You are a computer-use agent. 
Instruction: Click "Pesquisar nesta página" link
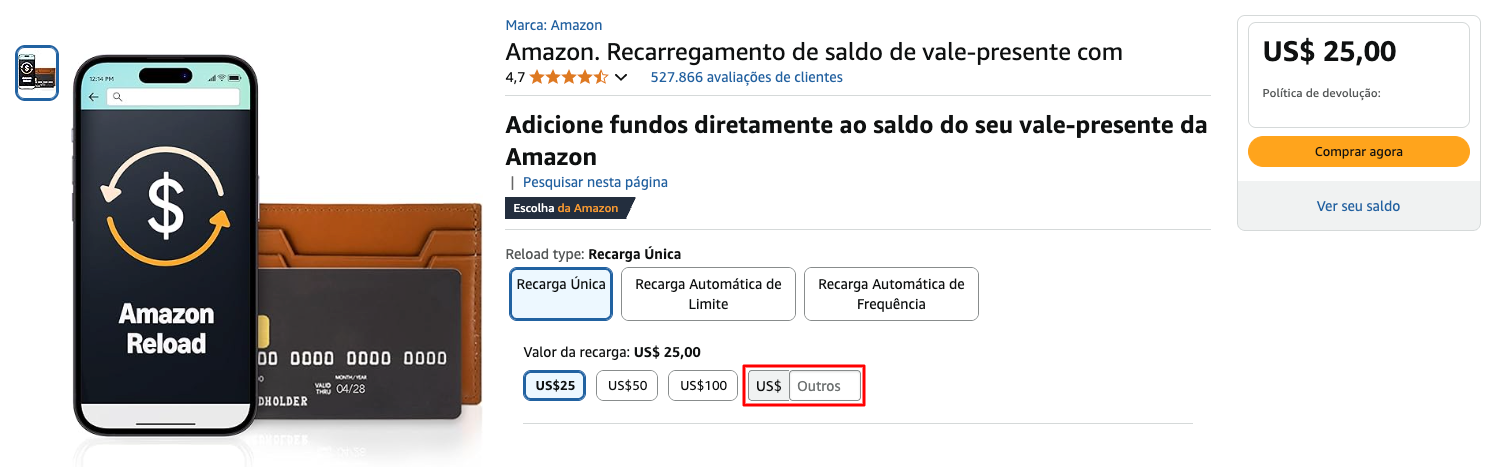(x=595, y=182)
